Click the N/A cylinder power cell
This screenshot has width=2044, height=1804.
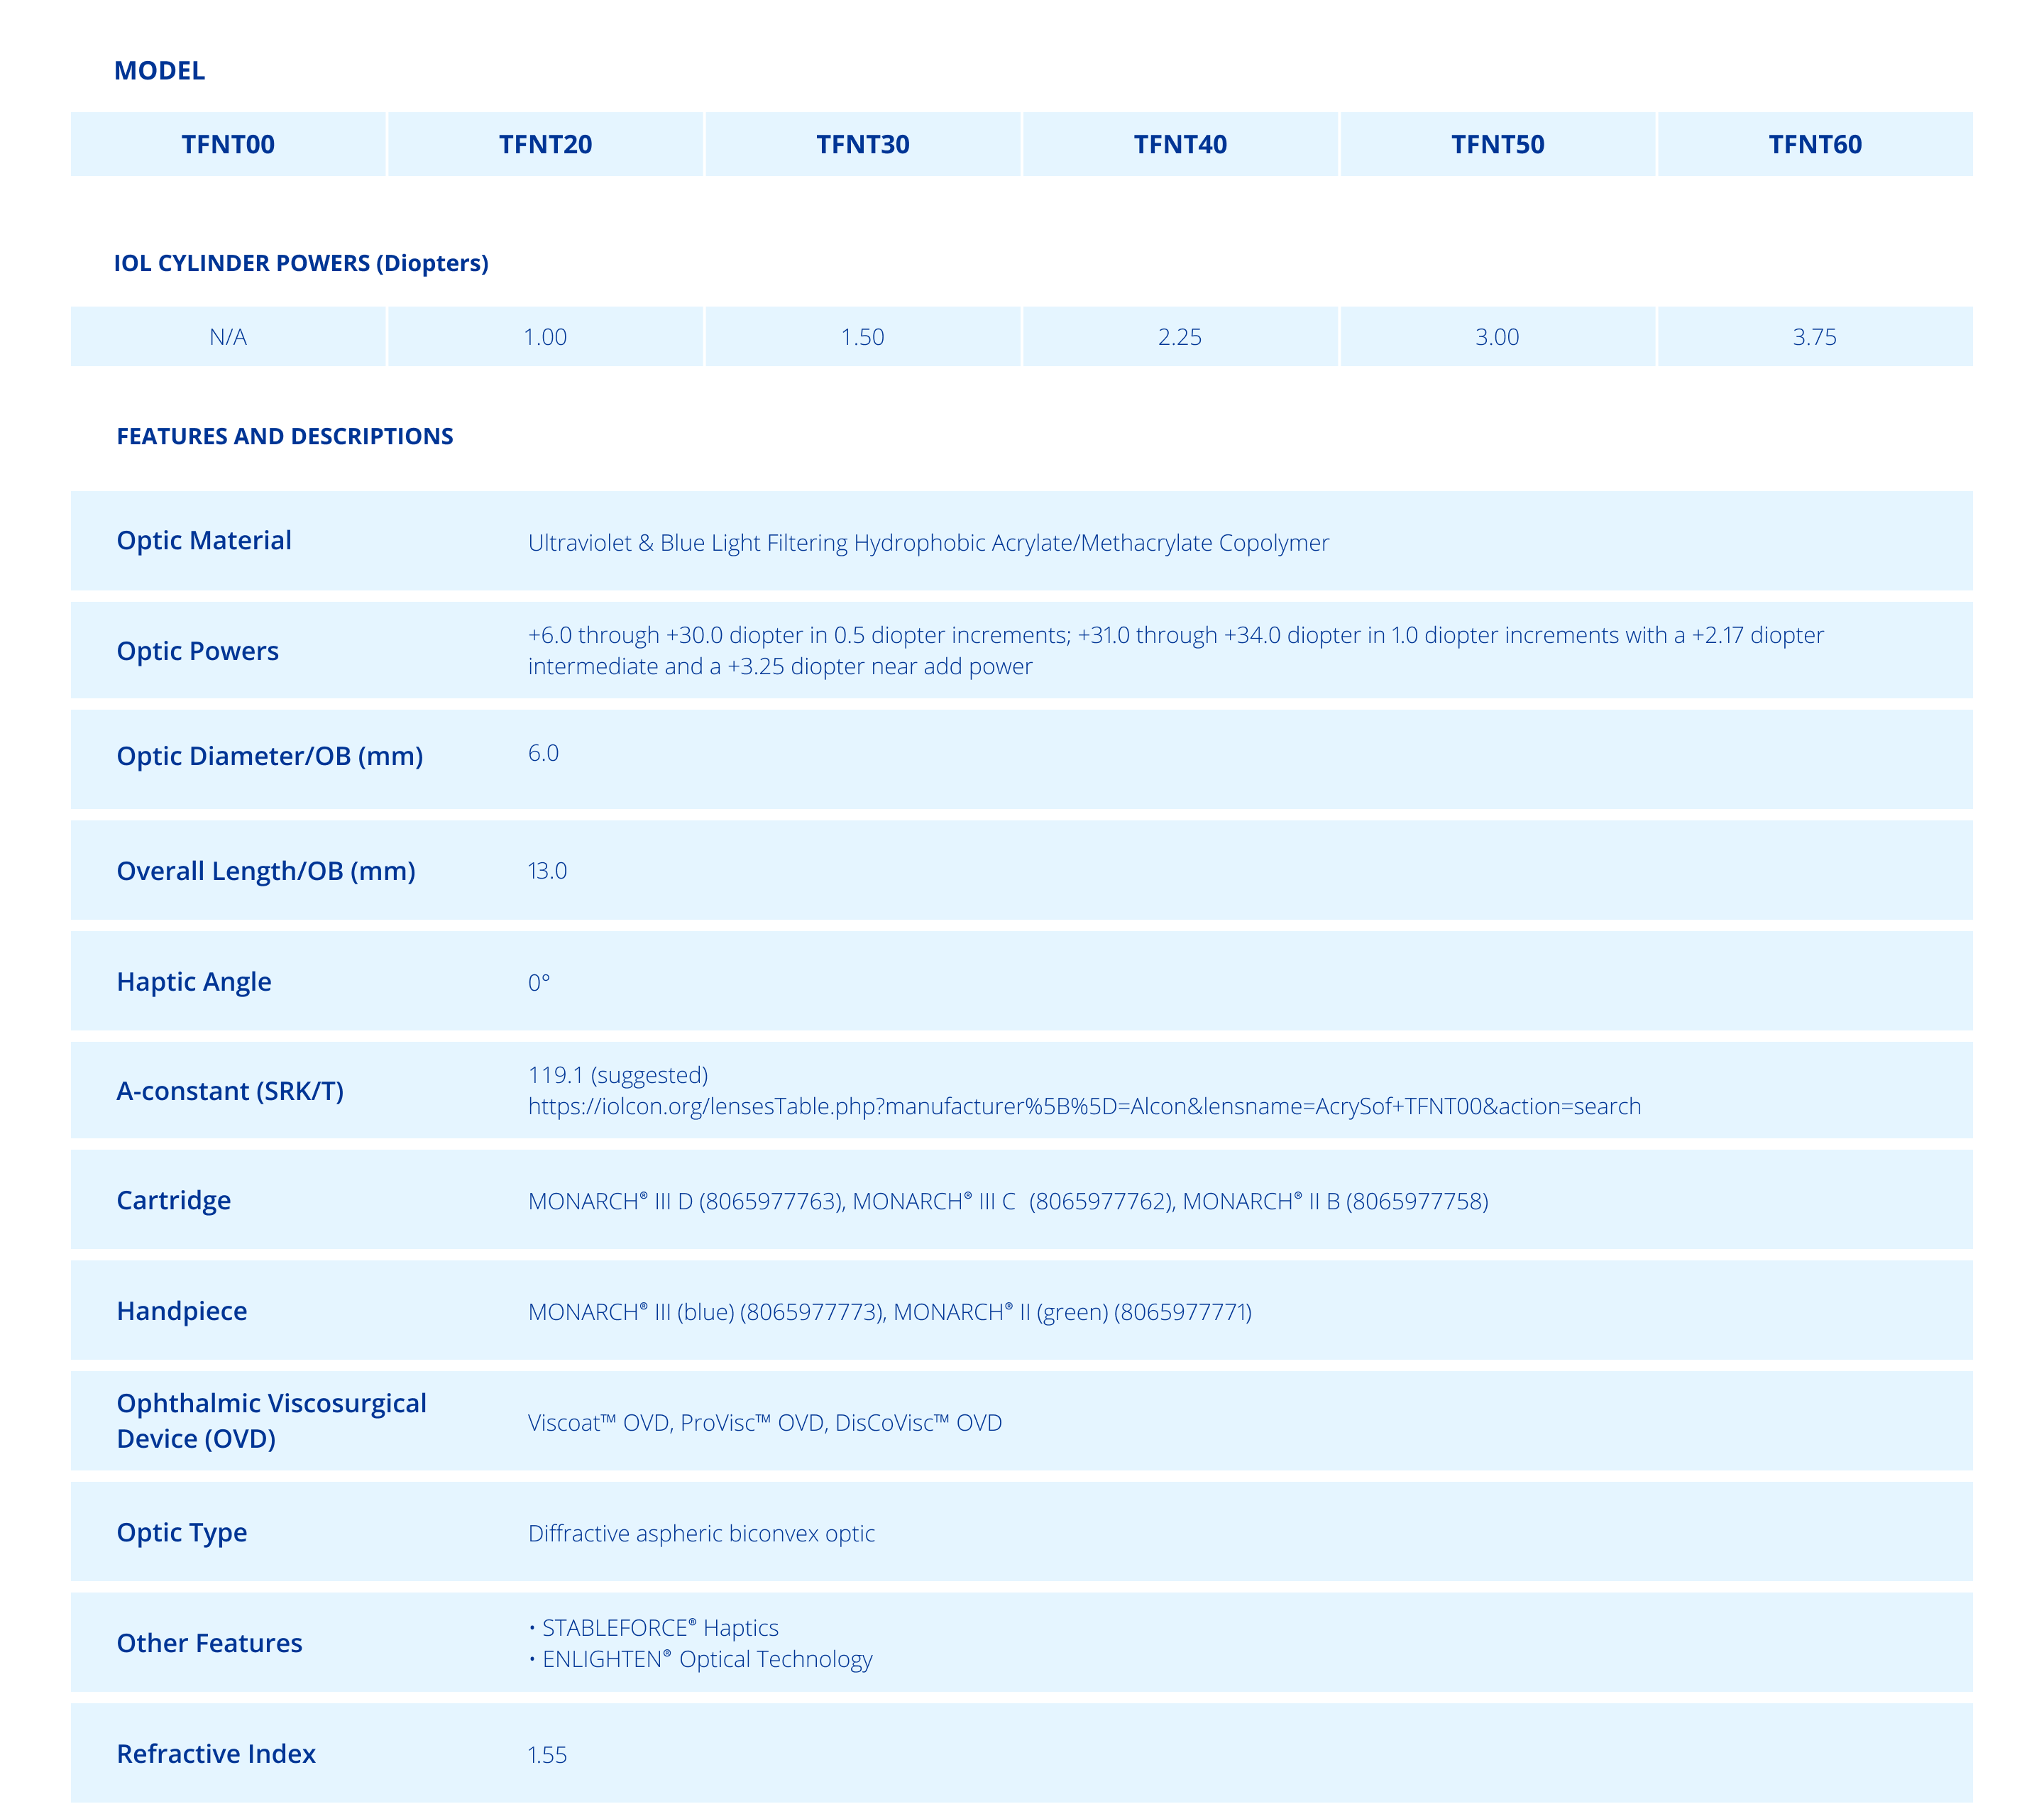pyautogui.click(x=228, y=337)
